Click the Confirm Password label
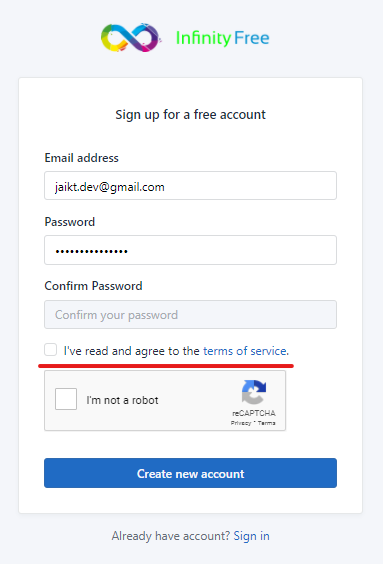The width and height of the screenshot is (383, 564). tap(94, 286)
